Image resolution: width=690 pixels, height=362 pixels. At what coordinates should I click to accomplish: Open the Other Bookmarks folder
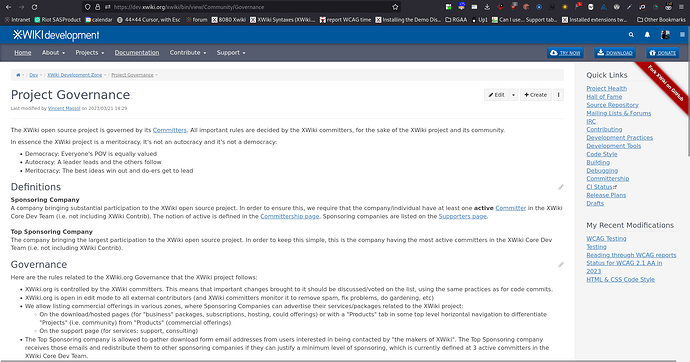coord(661,20)
